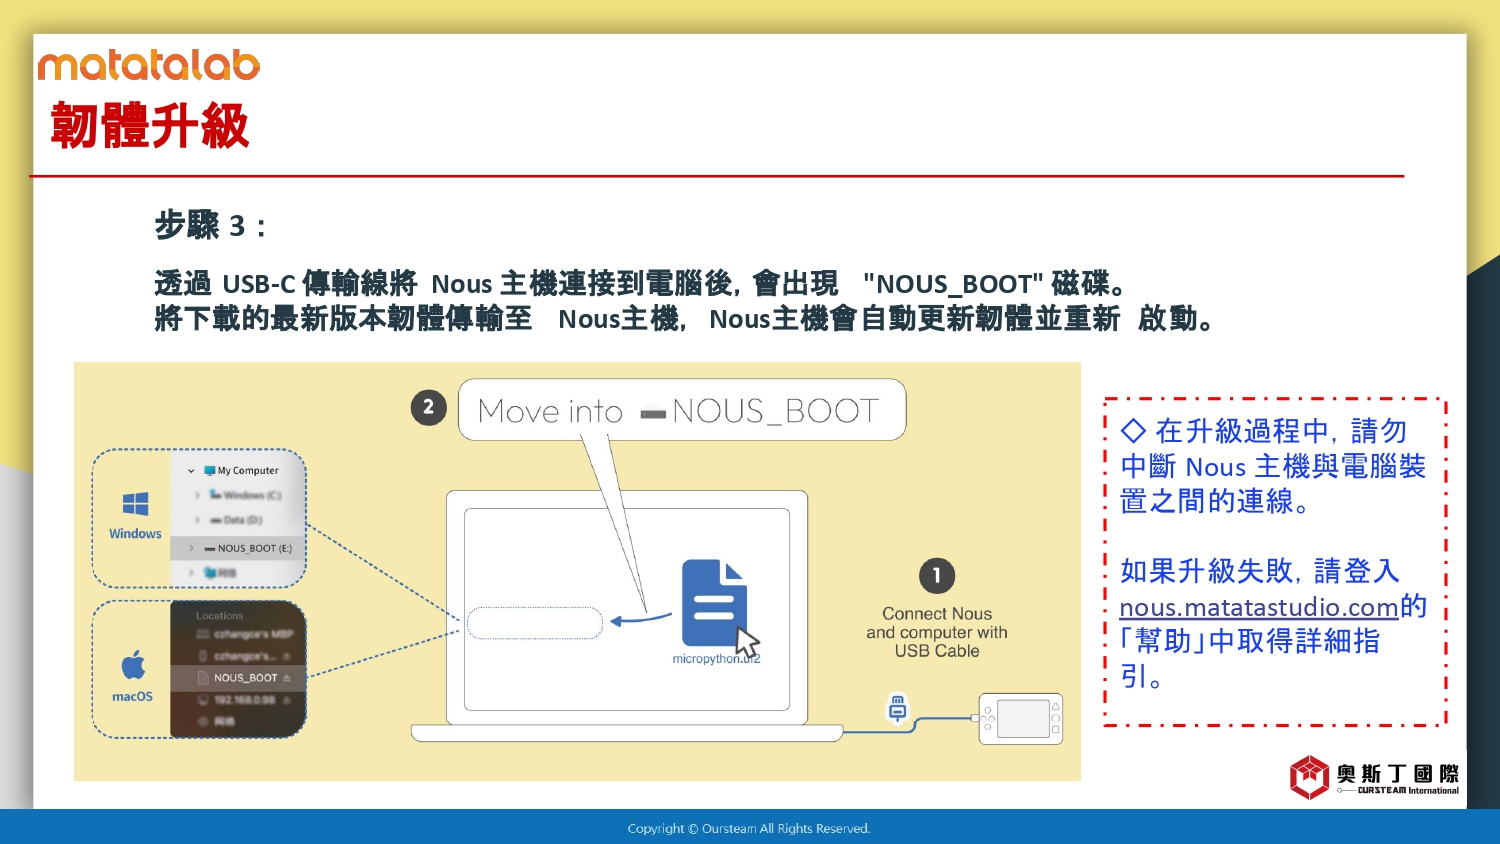
Task: Collapse the My Computer tree node
Action: [191, 471]
